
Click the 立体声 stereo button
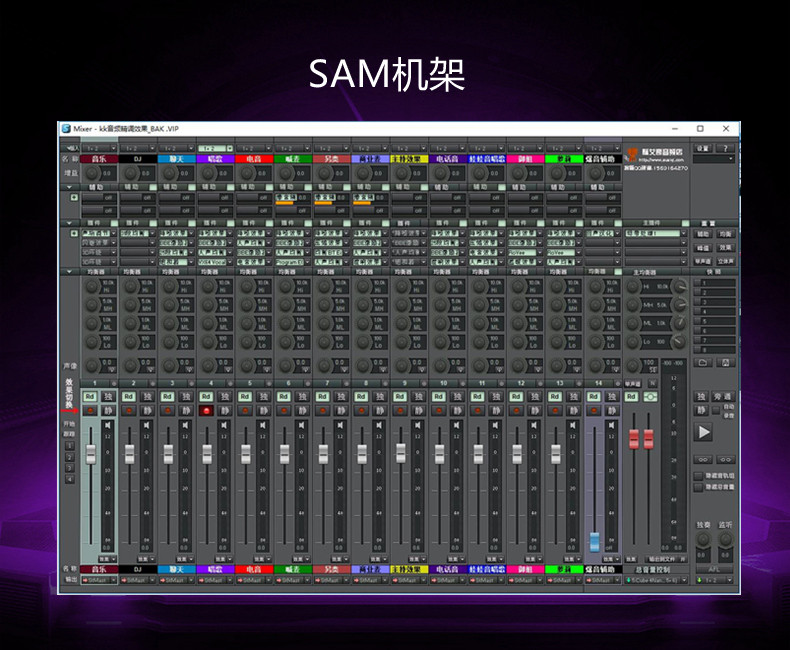pyautogui.click(x=726, y=262)
